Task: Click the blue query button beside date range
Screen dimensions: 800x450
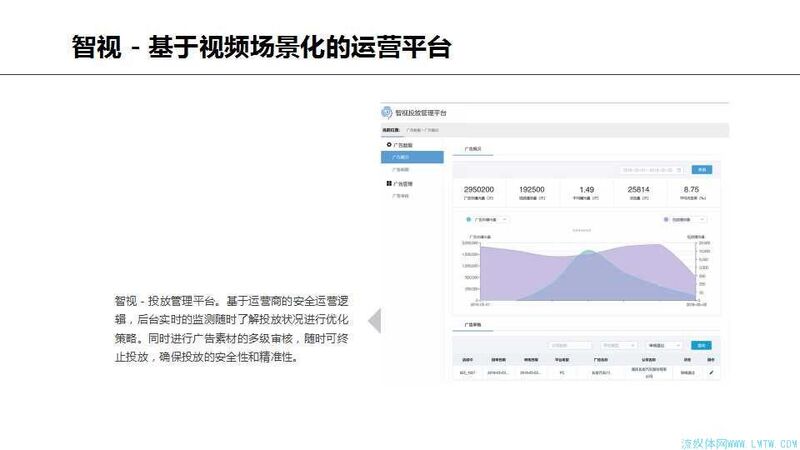Action: click(702, 170)
